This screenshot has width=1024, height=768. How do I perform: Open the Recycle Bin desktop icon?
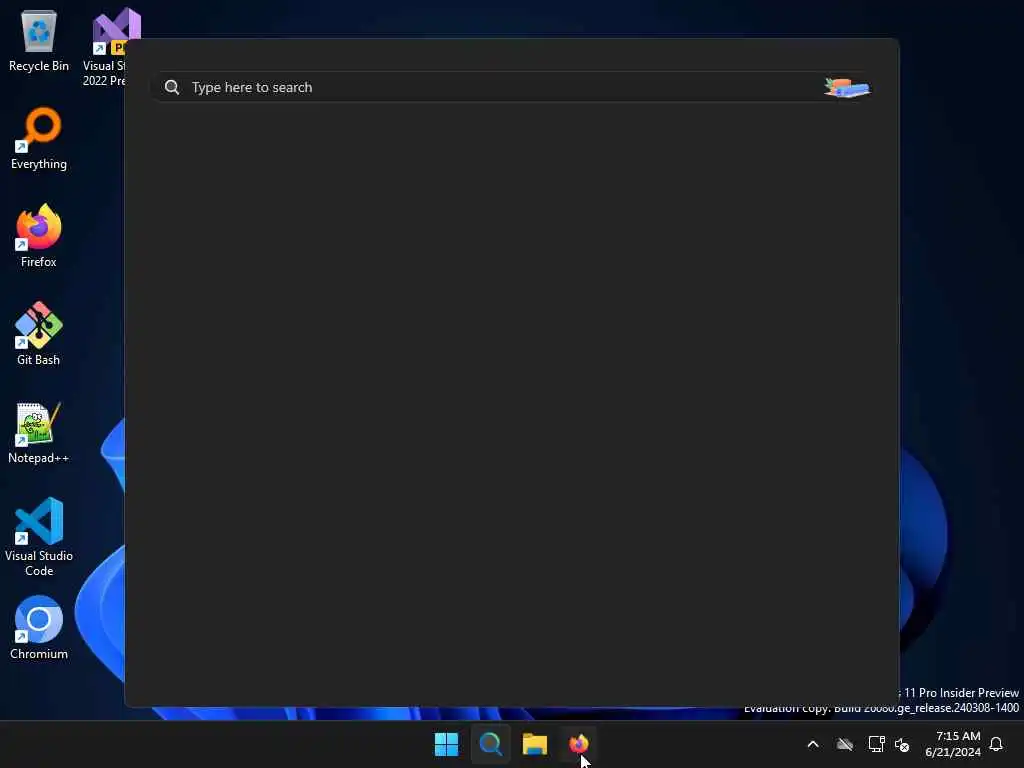tap(39, 40)
